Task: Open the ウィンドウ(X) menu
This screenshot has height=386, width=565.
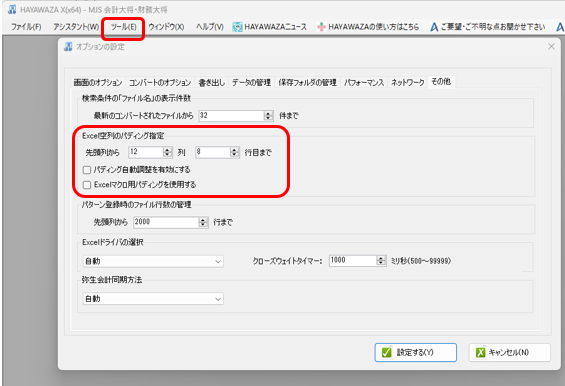Action: point(166,27)
